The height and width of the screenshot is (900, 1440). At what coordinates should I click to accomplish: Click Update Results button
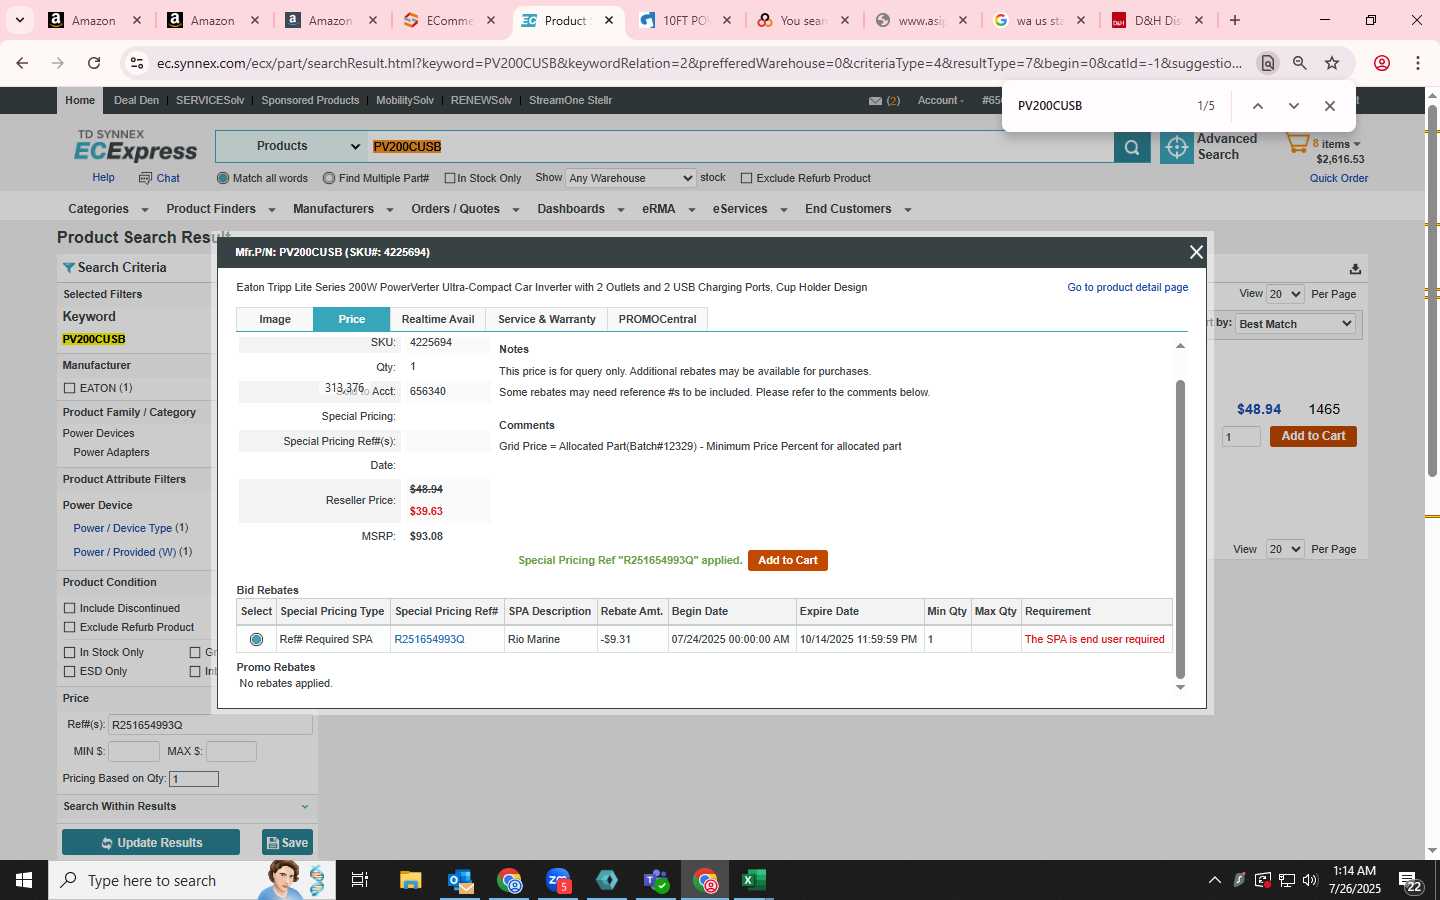tap(151, 842)
